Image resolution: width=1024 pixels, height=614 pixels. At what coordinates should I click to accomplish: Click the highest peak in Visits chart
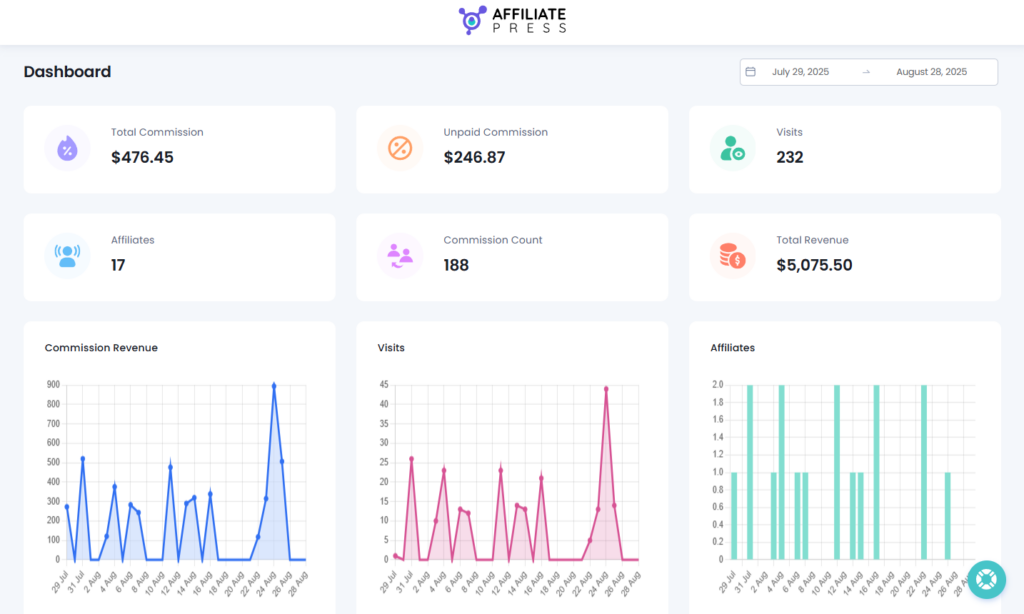[606, 389]
